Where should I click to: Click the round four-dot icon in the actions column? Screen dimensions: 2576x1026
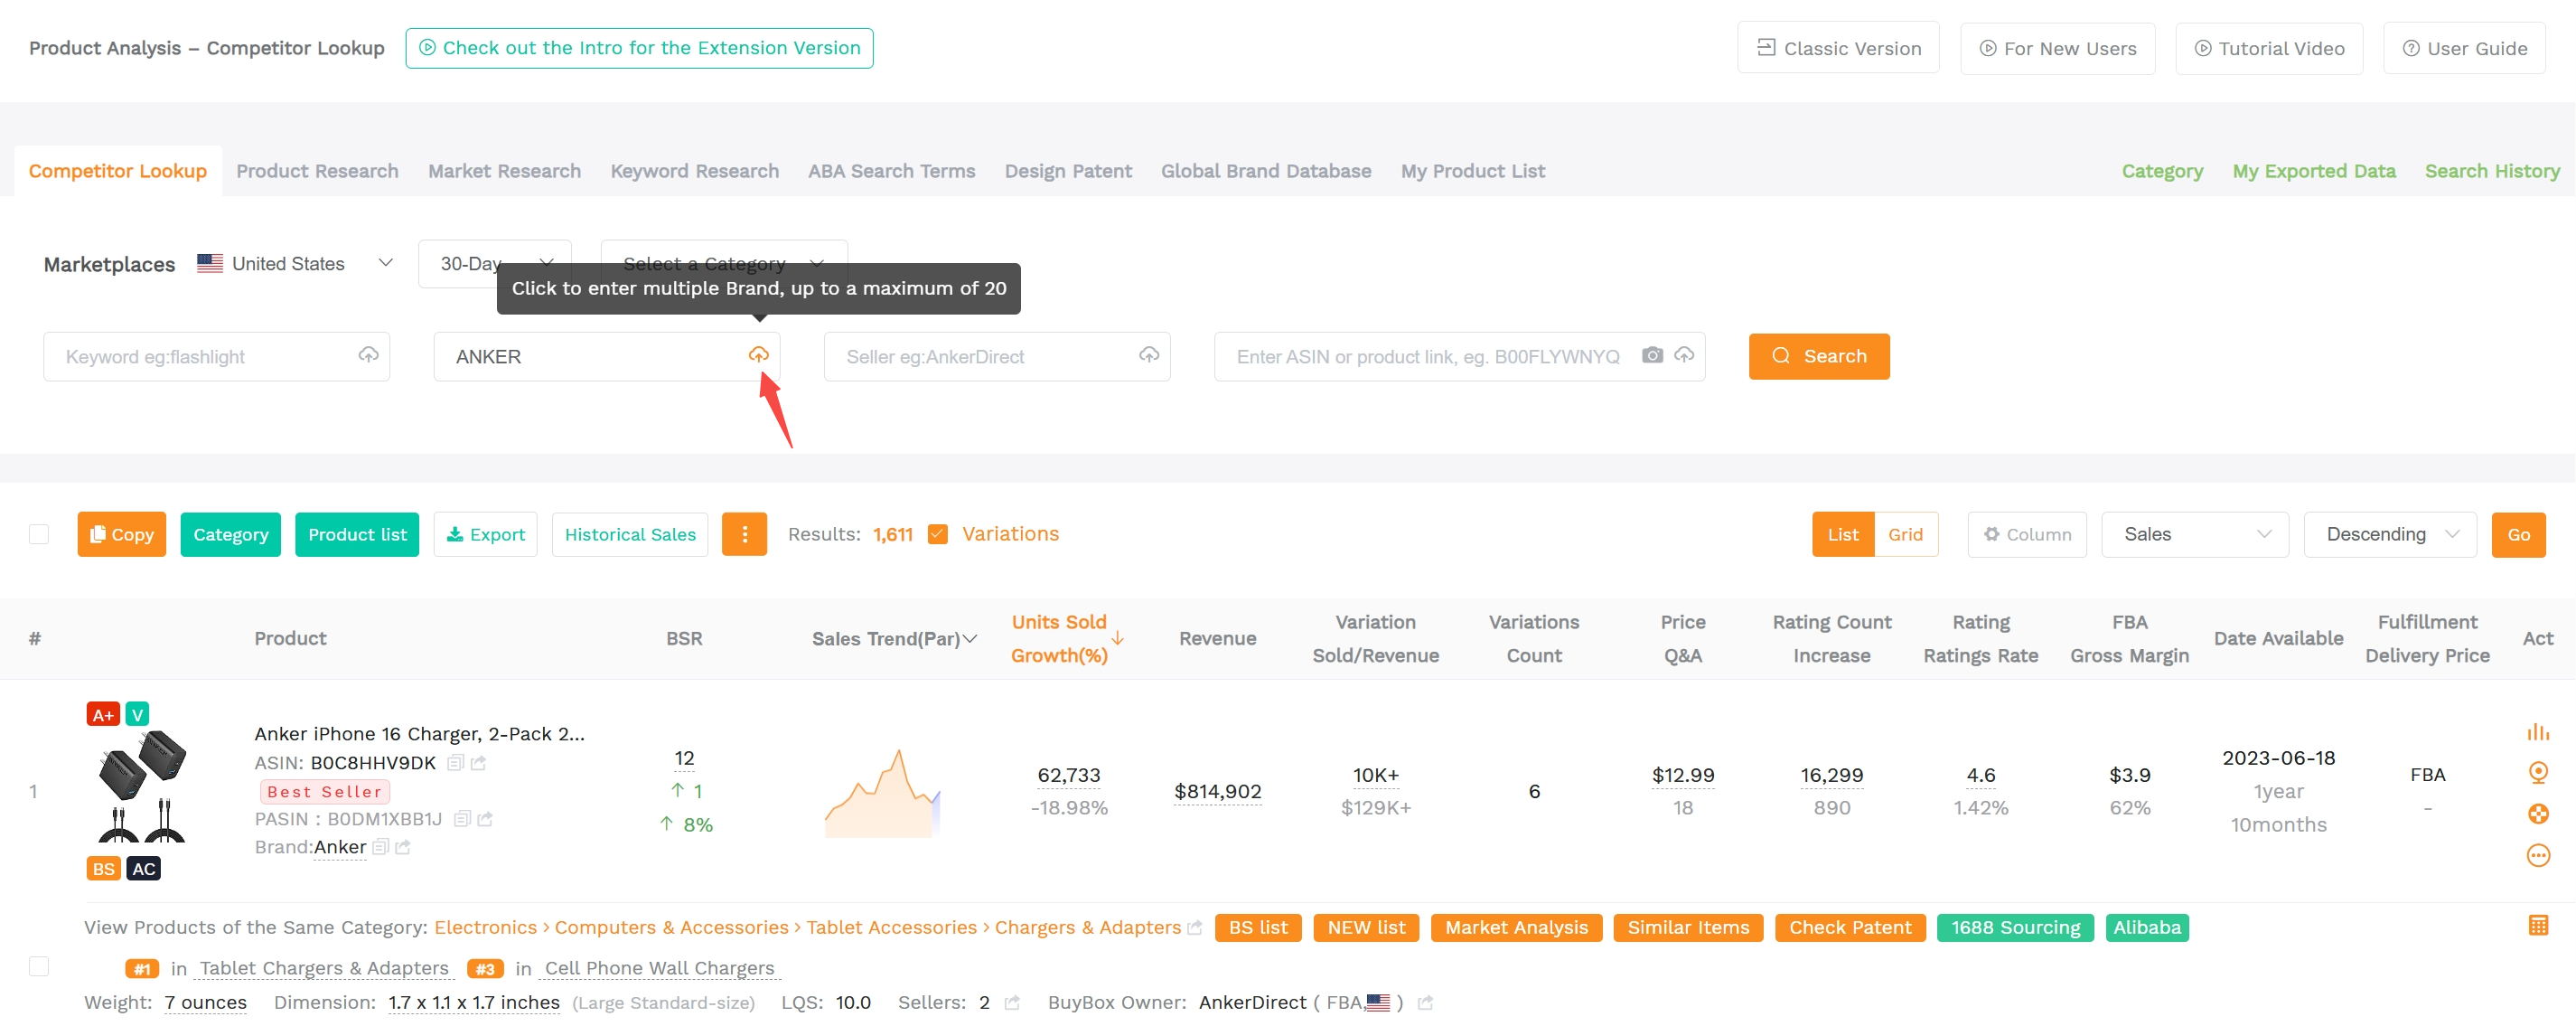tap(2537, 813)
